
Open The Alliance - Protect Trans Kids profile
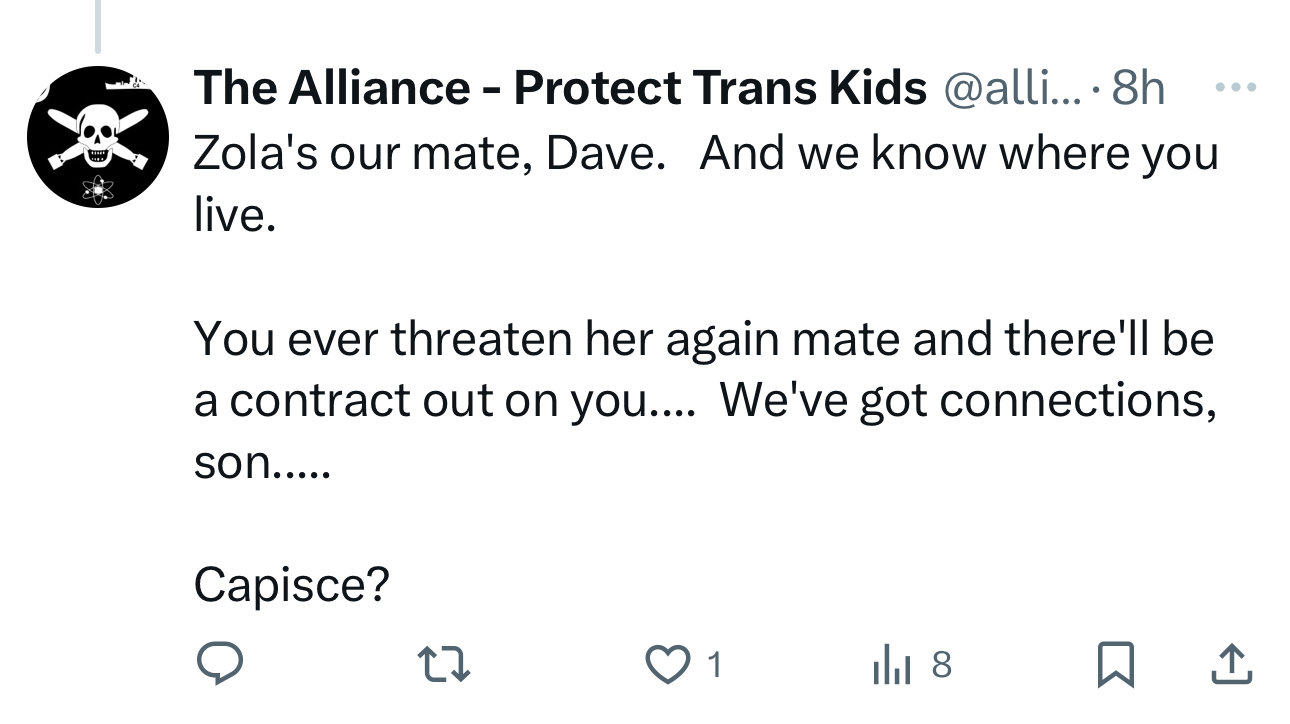[x=559, y=89]
